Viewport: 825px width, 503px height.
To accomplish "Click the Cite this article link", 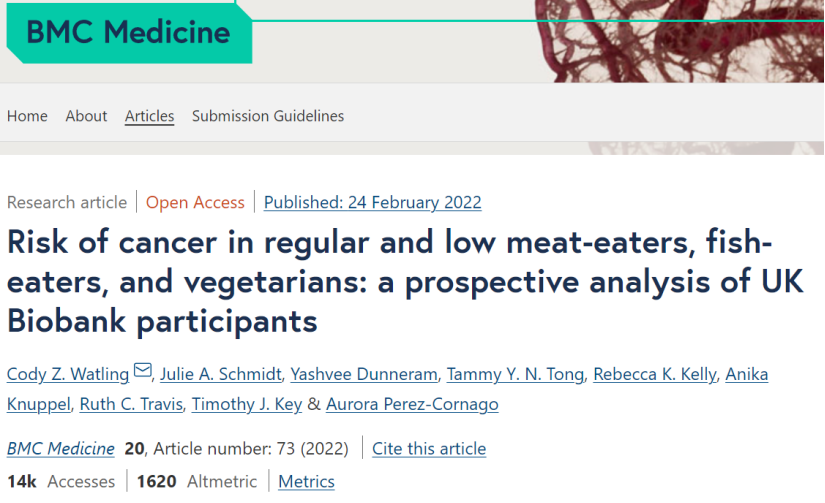I will point(429,448).
